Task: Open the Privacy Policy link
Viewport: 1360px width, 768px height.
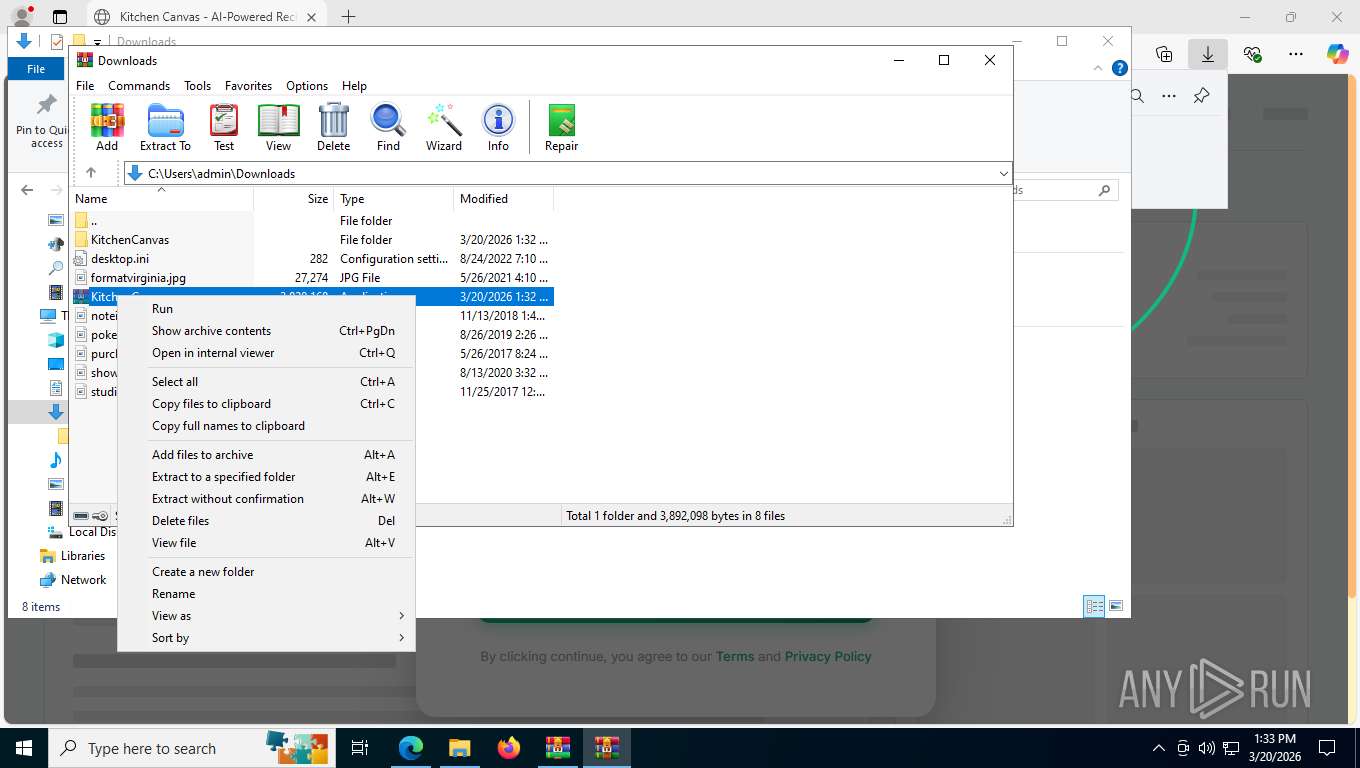Action: click(x=828, y=657)
